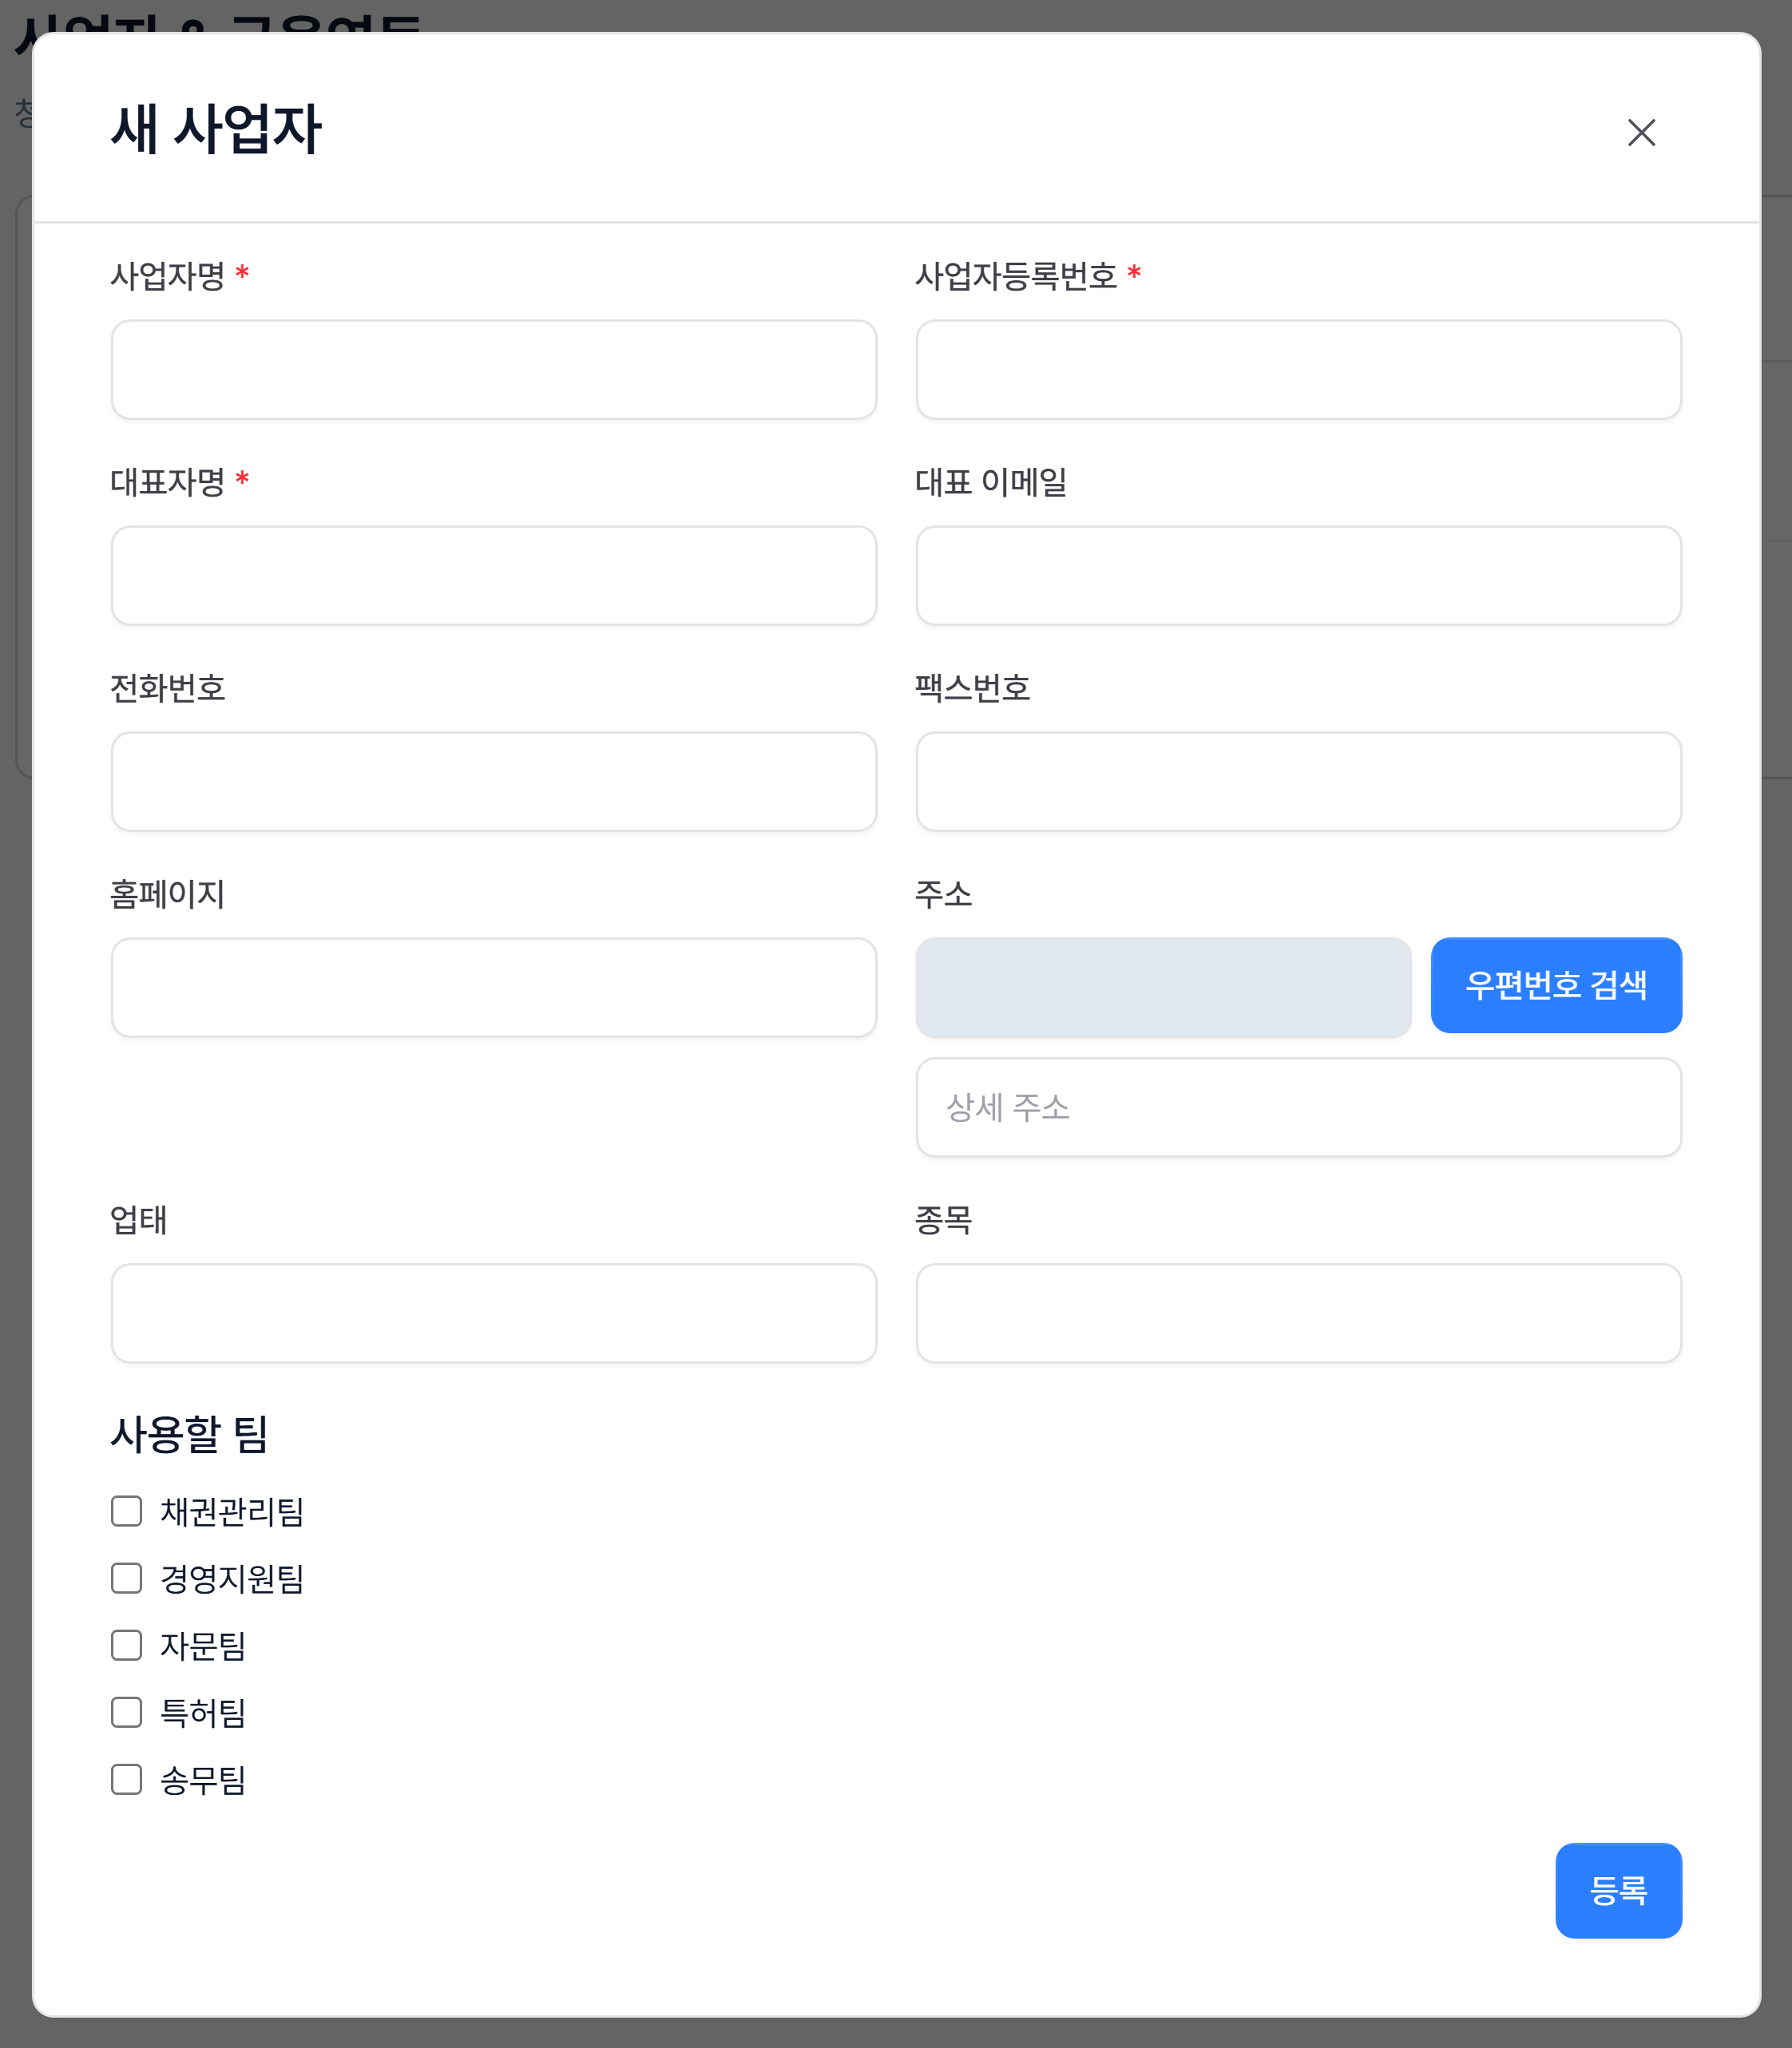Focus the 사업자등록번호 input field
Image resolution: width=1792 pixels, height=2048 pixels.
pyautogui.click(x=1299, y=369)
